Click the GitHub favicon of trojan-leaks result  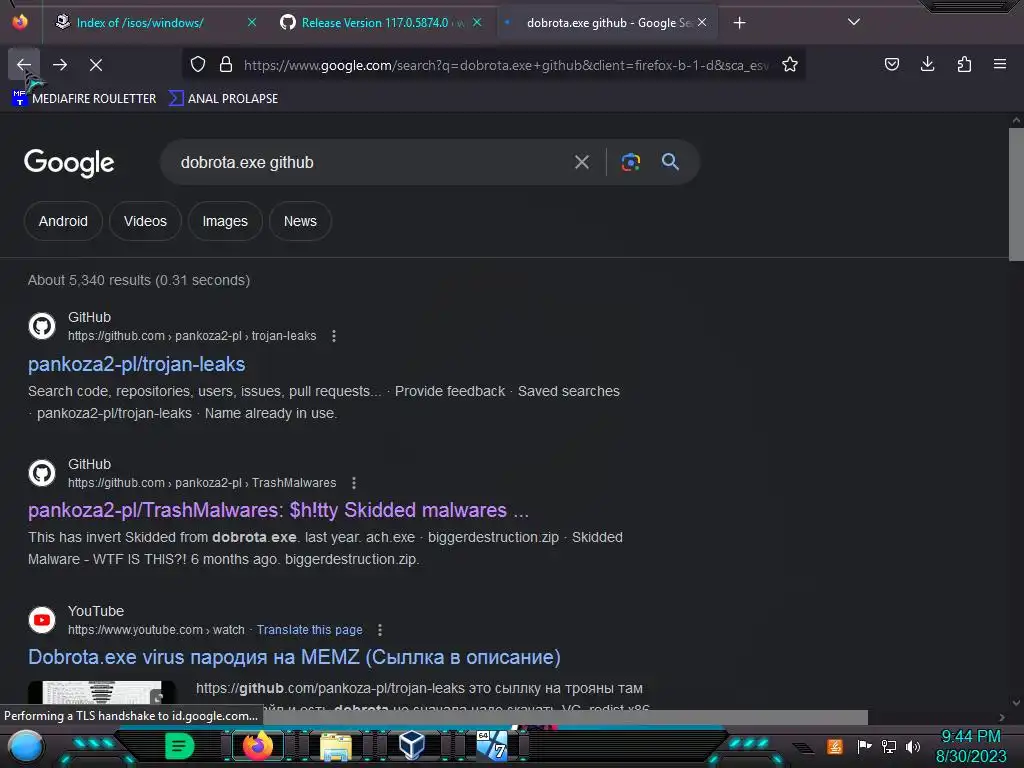[x=42, y=326]
